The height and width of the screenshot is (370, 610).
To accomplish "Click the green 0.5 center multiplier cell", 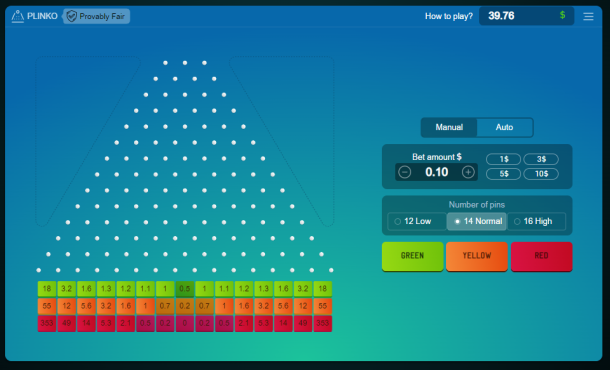I will [x=185, y=289].
